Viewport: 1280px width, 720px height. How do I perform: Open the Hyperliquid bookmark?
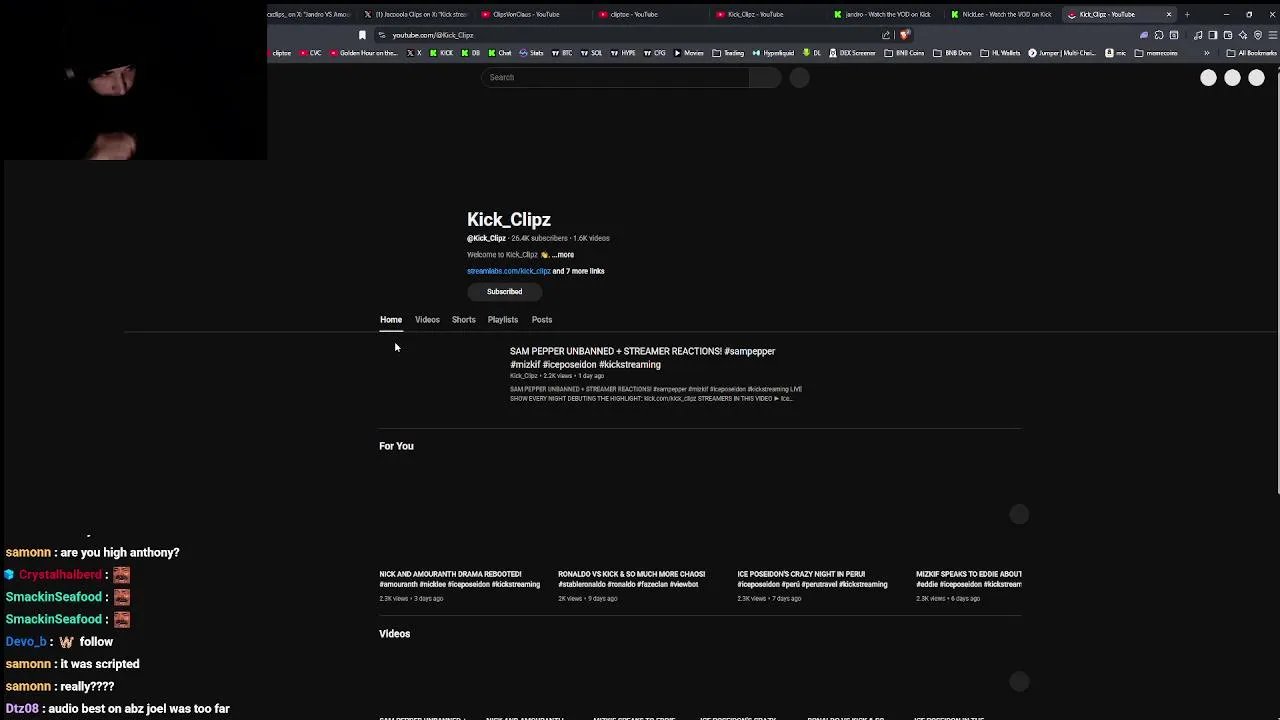pos(773,53)
